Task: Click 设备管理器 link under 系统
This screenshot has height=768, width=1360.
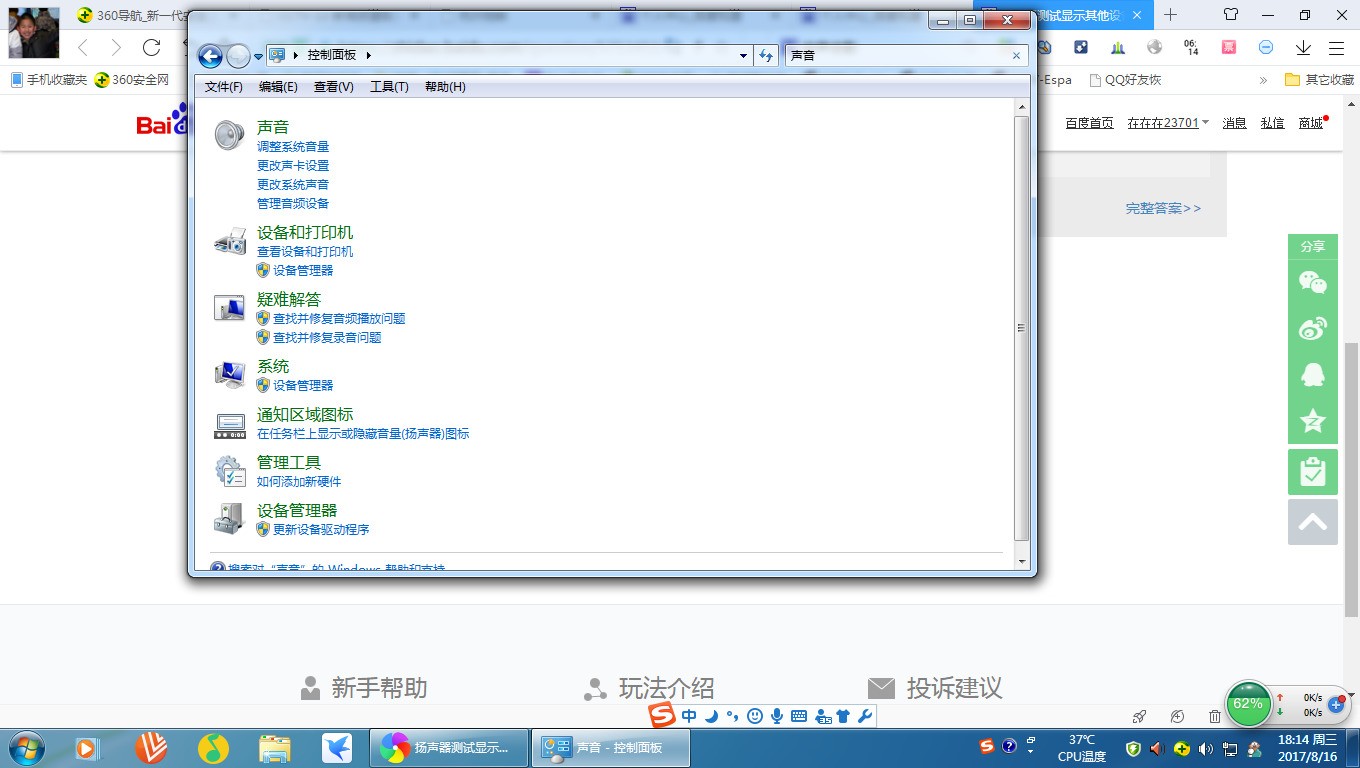Action: point(303,386)
